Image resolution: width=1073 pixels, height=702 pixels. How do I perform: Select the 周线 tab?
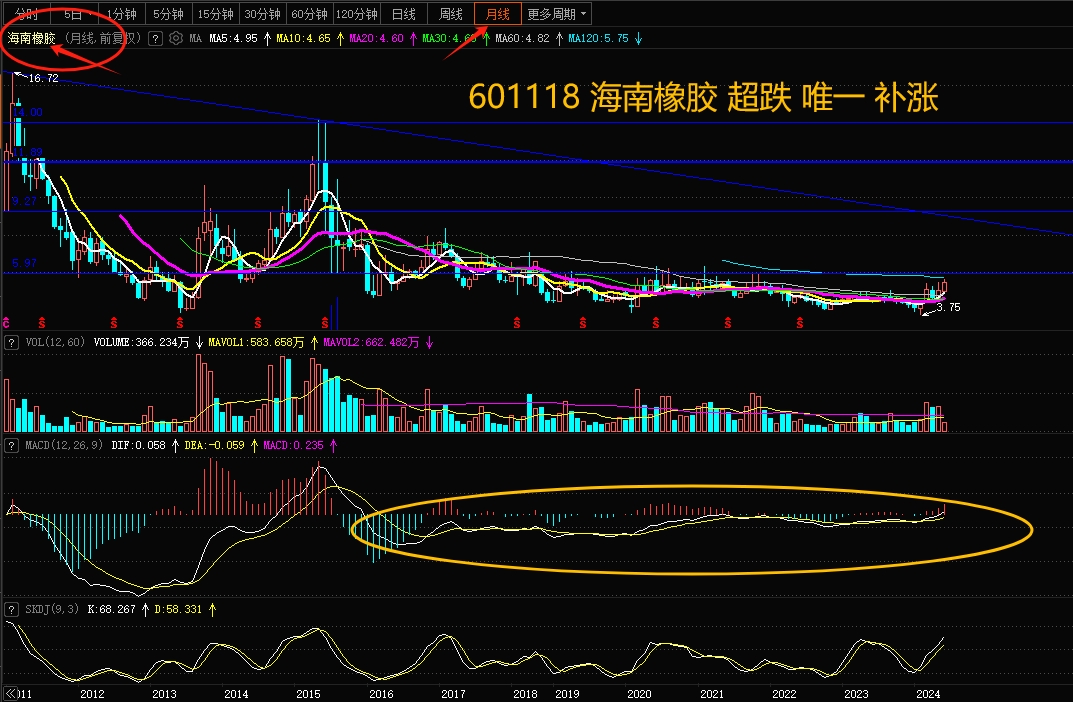[x=451, y=14]
